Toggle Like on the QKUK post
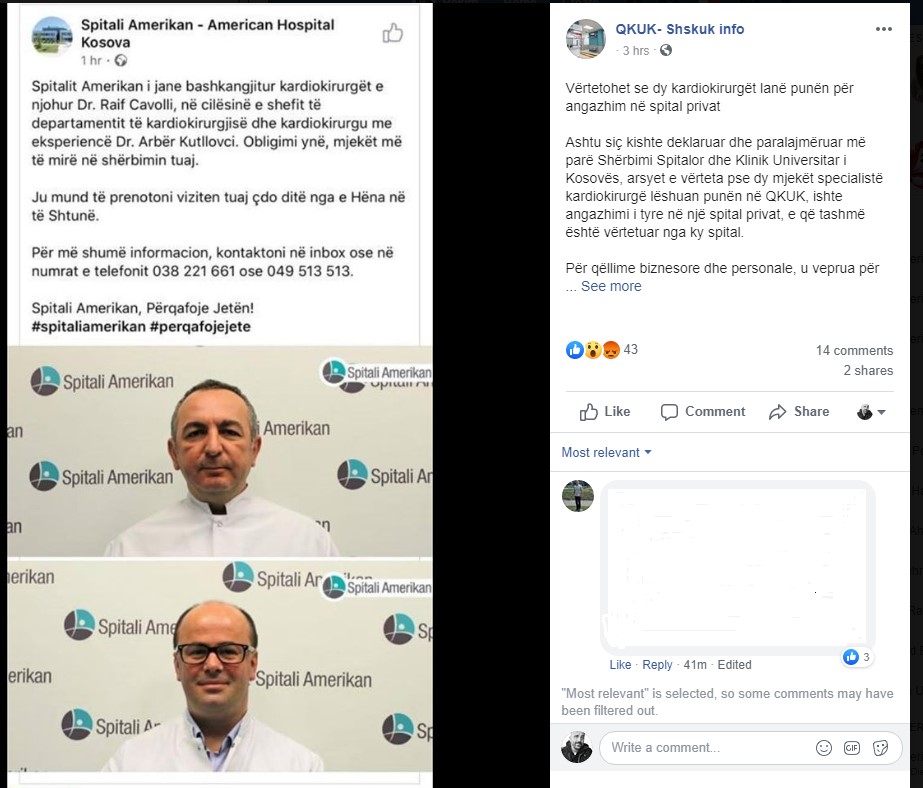 (x=605, y=412)
